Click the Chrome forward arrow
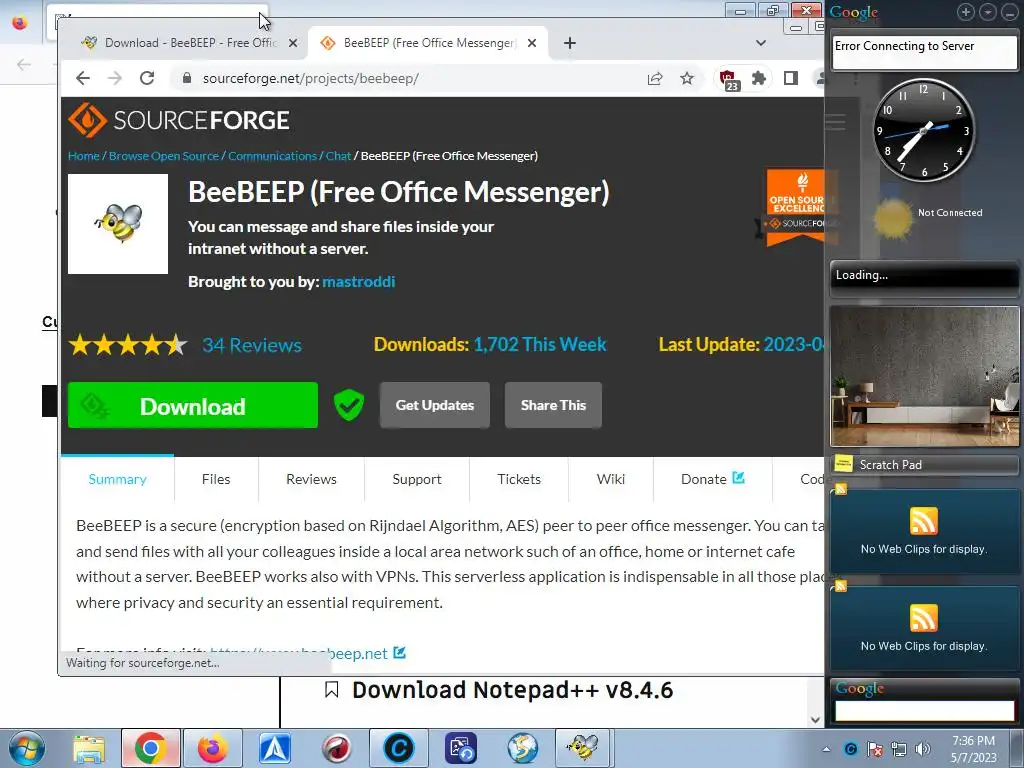The image size is (1024, 768). 115,78
